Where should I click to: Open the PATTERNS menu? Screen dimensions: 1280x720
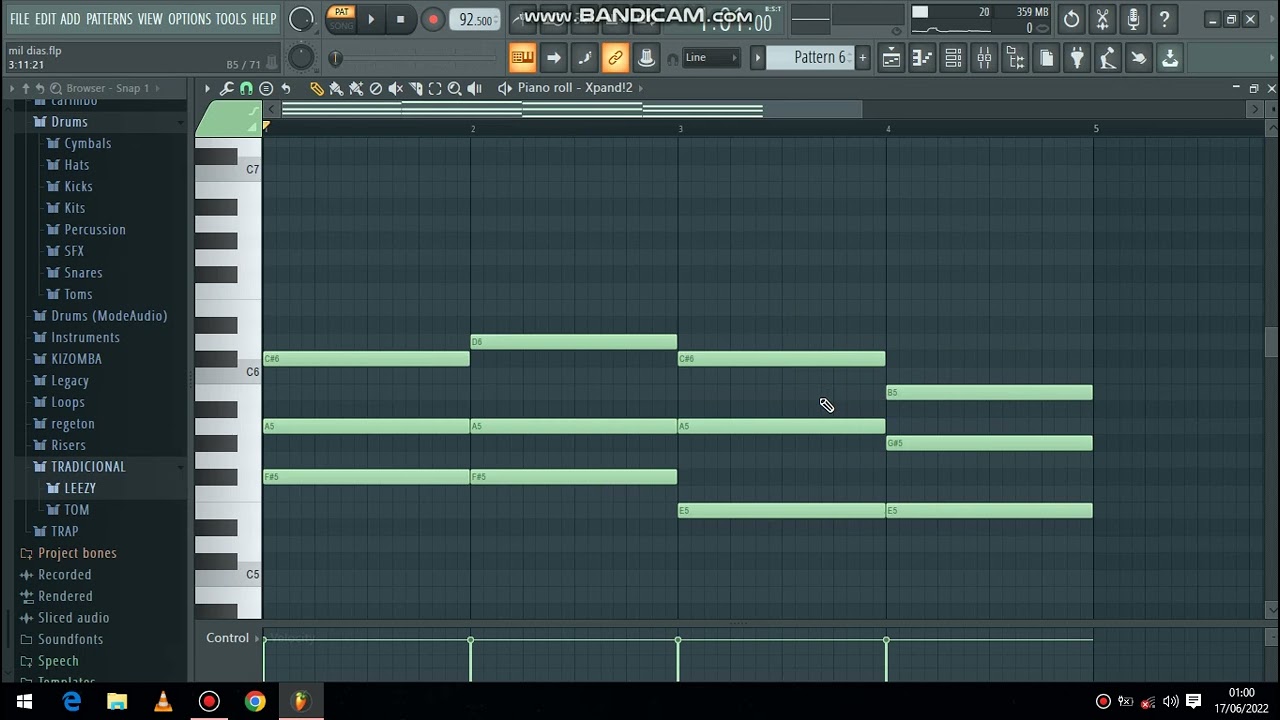(x=109, y=19)
